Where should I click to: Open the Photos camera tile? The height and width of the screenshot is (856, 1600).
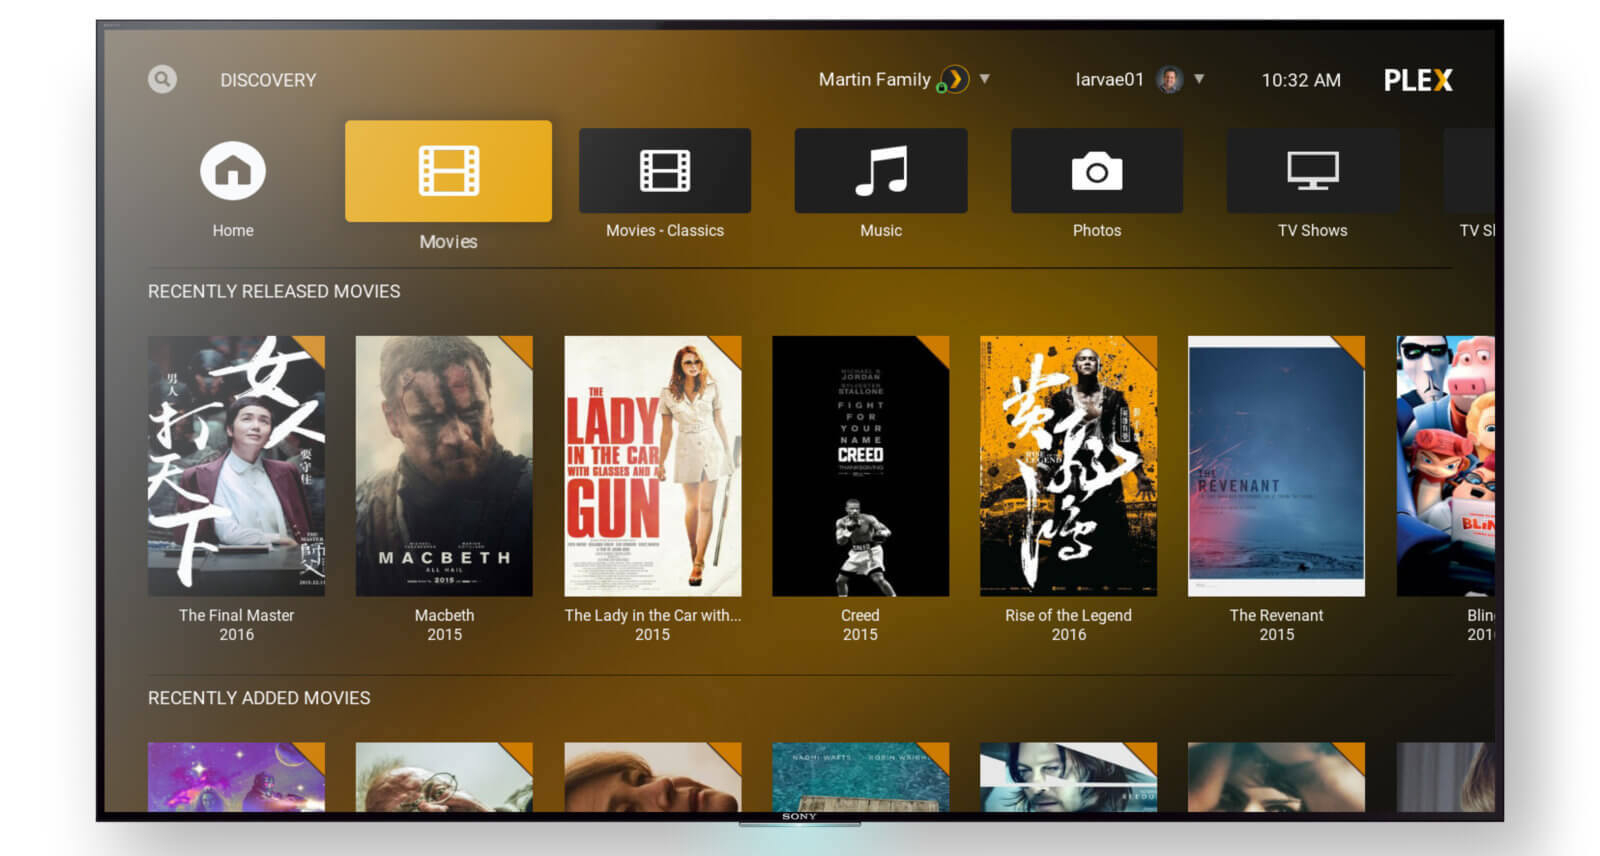1096,171
